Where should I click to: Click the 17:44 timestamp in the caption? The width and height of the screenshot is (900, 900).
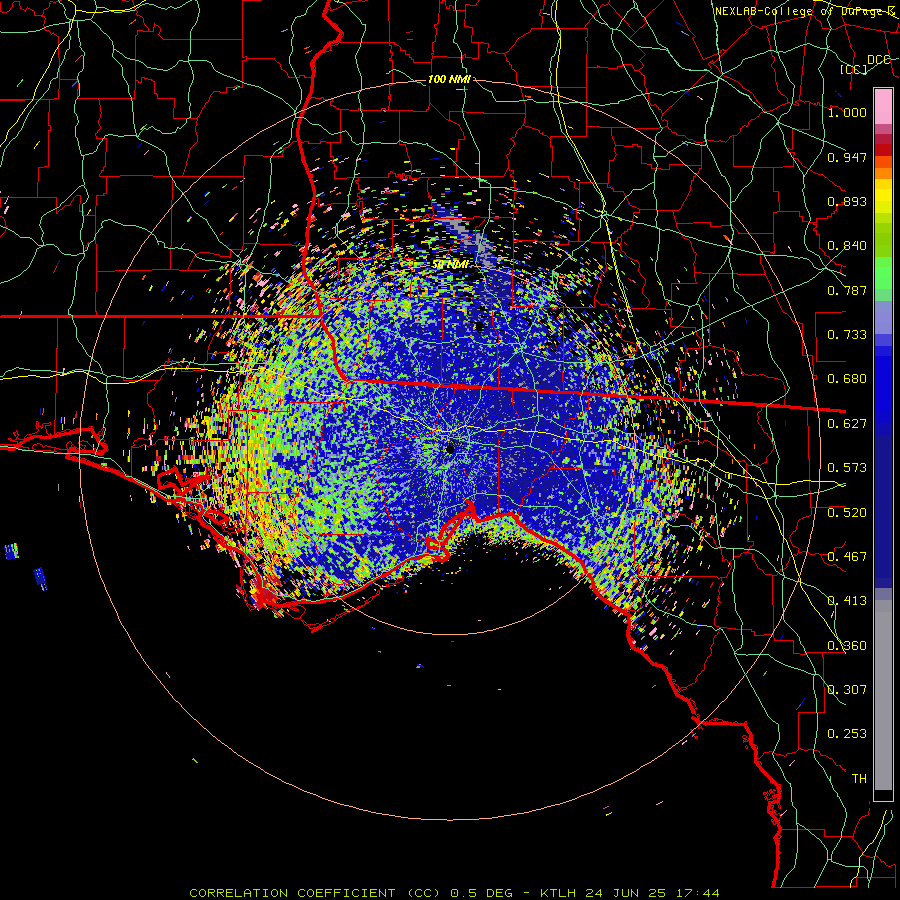(x=700, y=893)
